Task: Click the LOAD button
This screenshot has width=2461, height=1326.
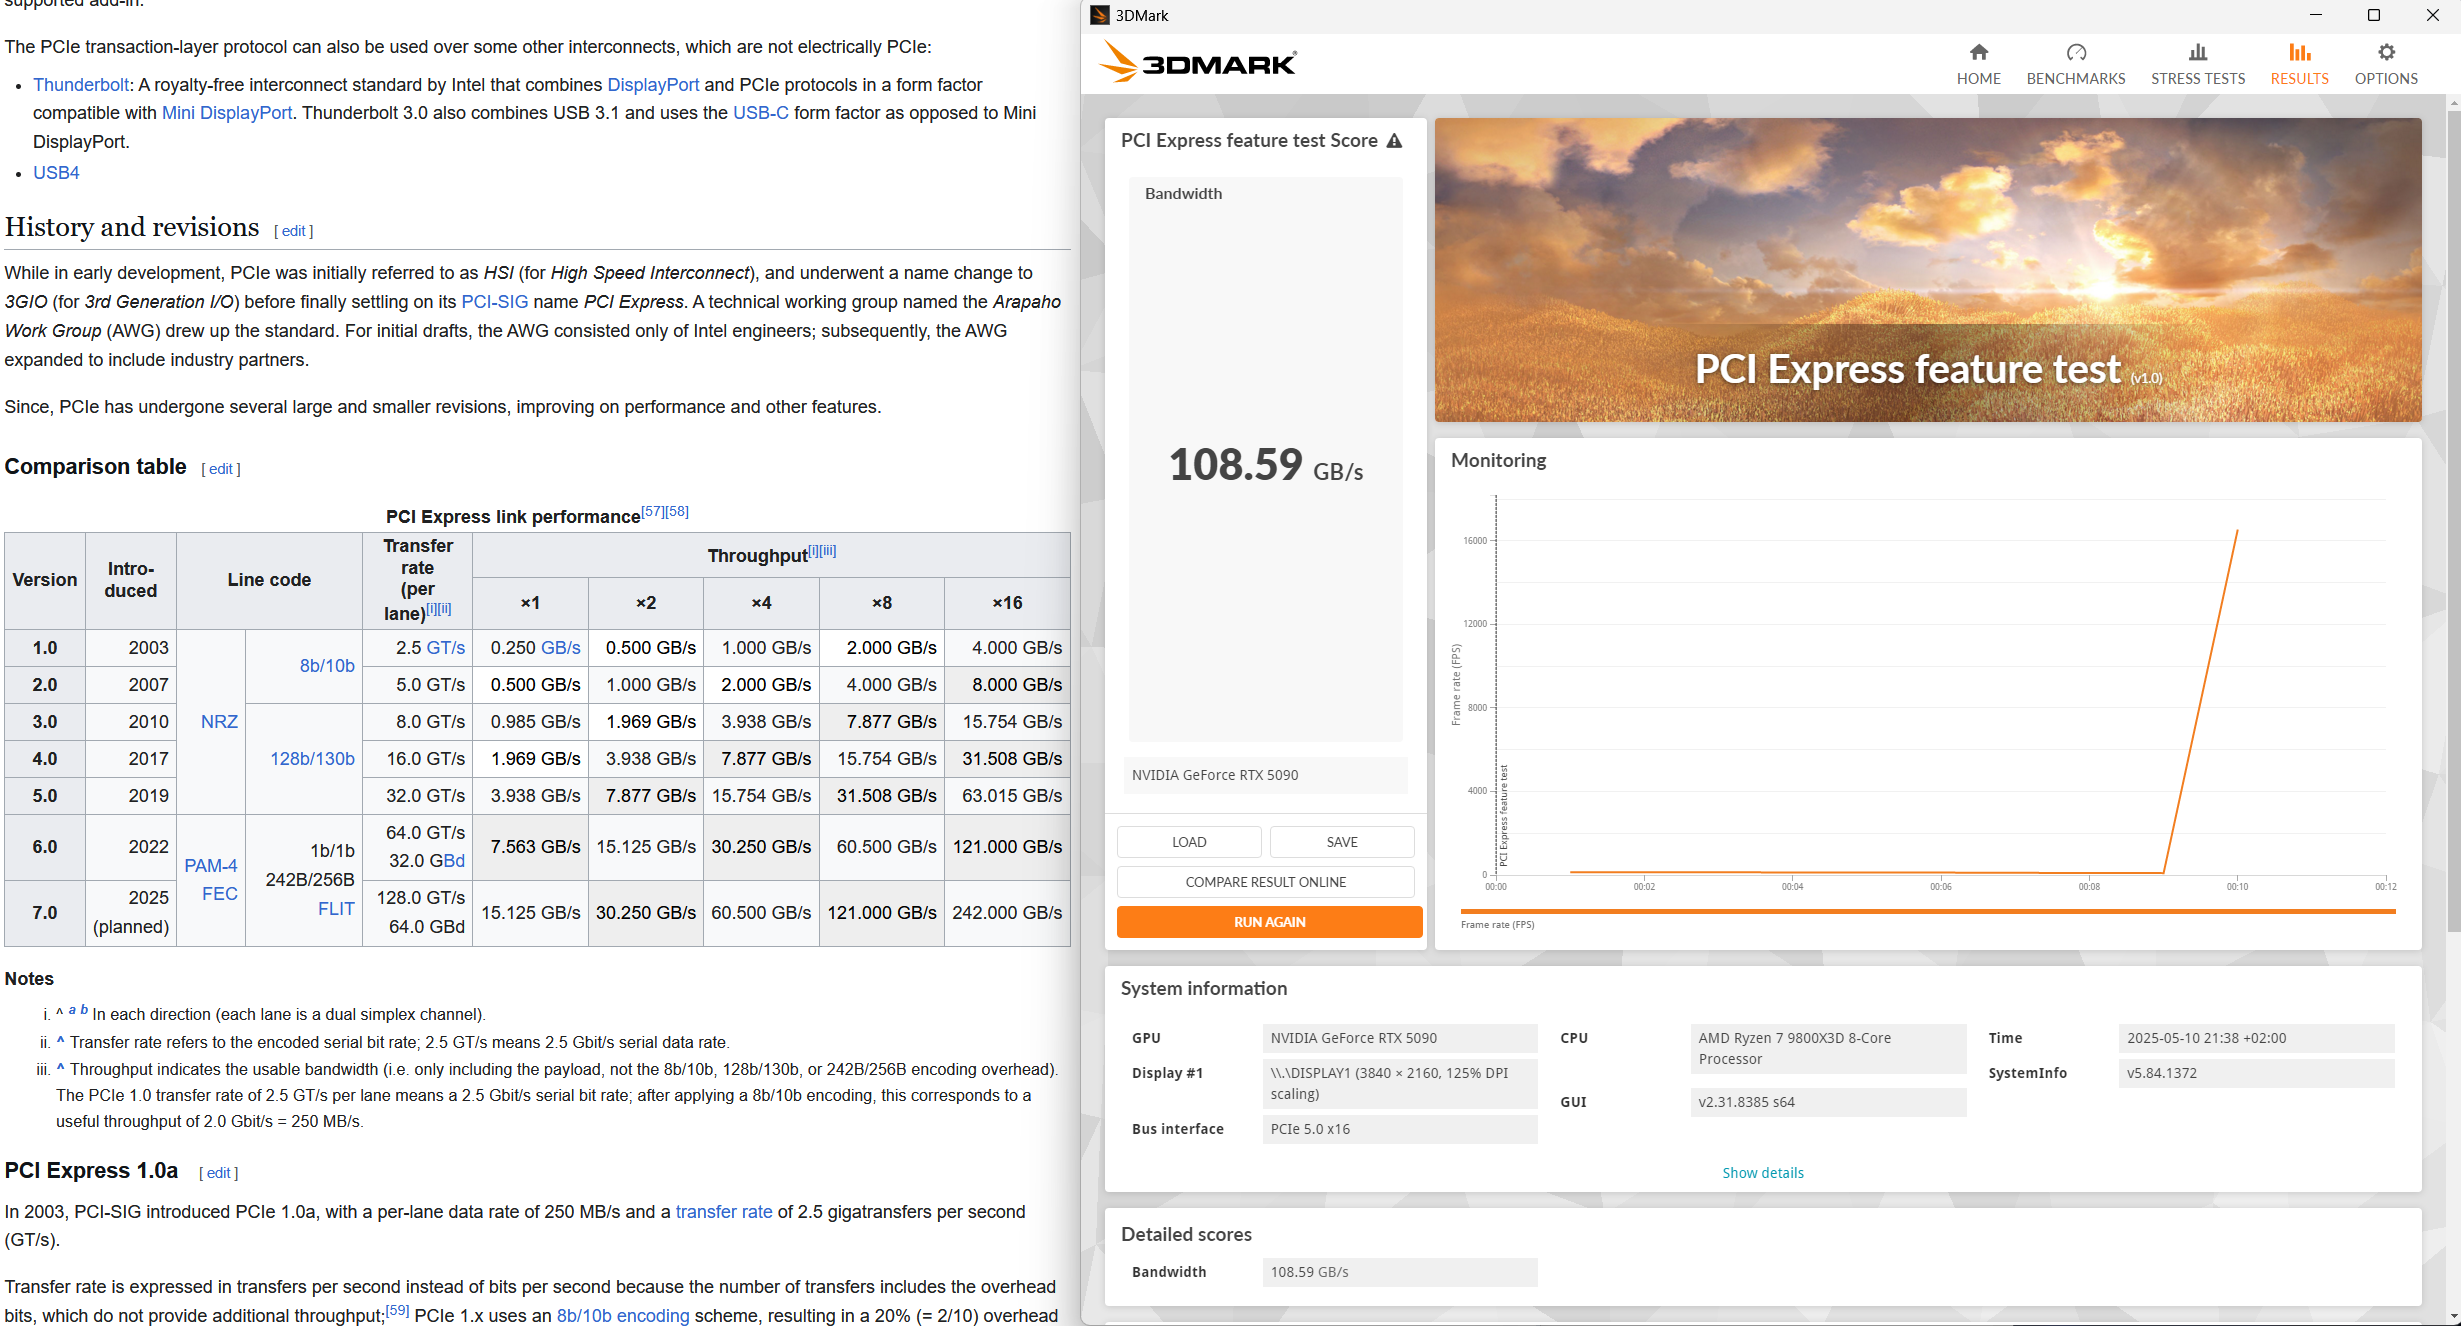Action: (x=1188, y=842)
